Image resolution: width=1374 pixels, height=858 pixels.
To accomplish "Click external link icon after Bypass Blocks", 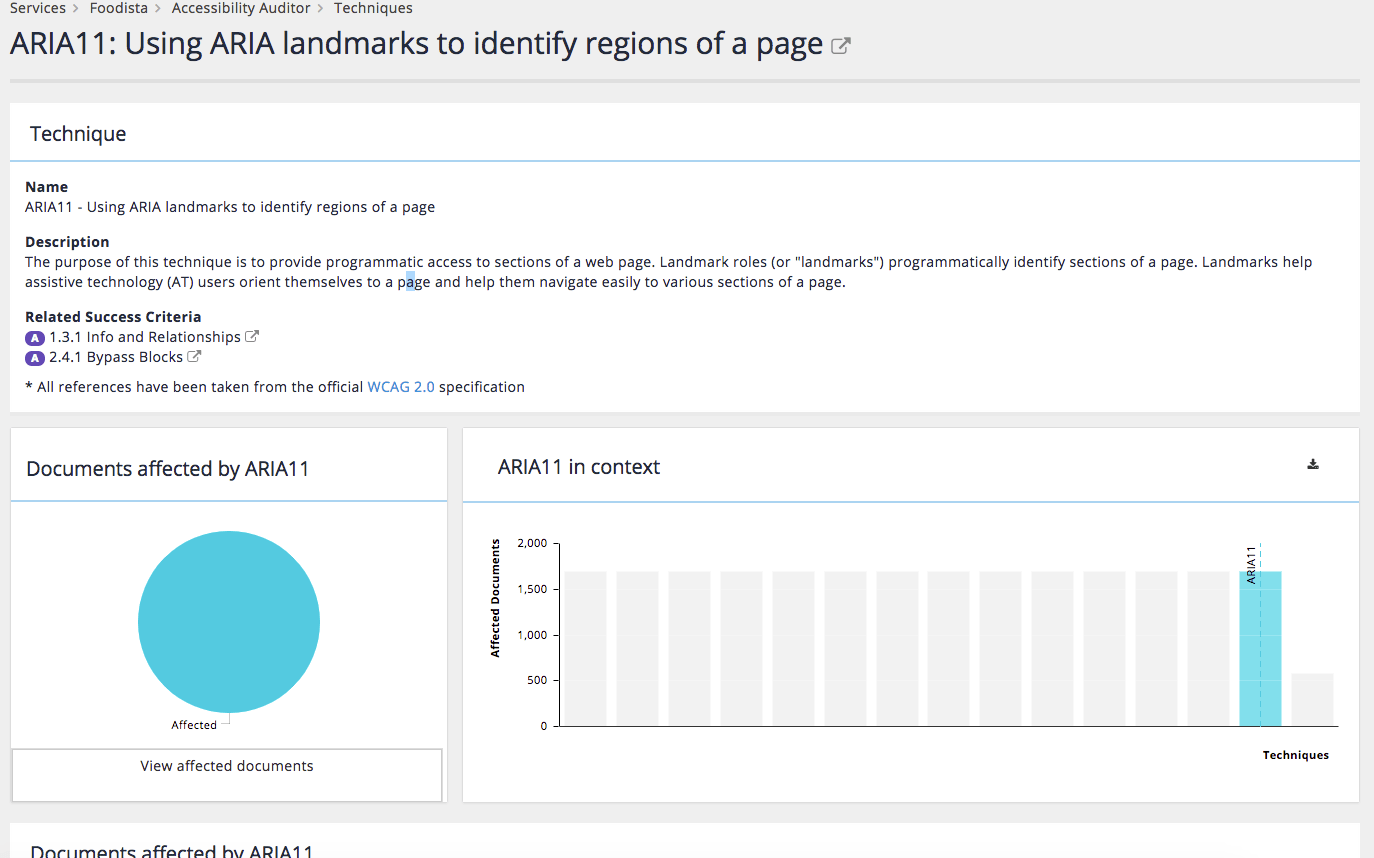I will pos(195,357).
